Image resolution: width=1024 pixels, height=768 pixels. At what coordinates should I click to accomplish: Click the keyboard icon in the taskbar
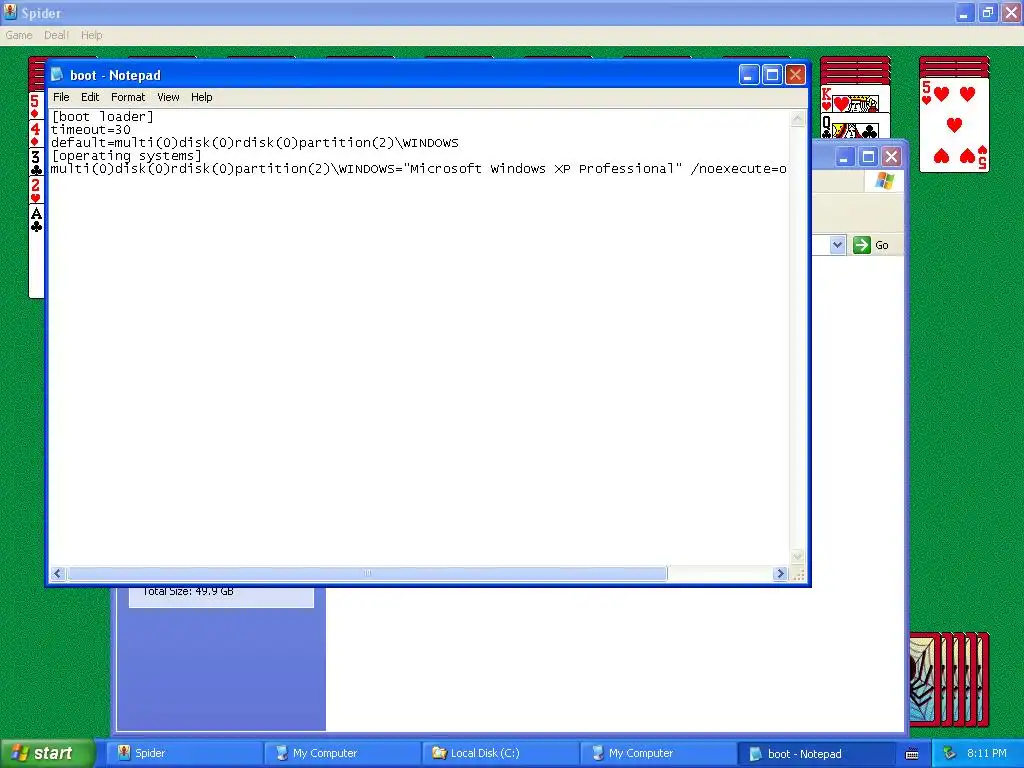pos(912,754)
